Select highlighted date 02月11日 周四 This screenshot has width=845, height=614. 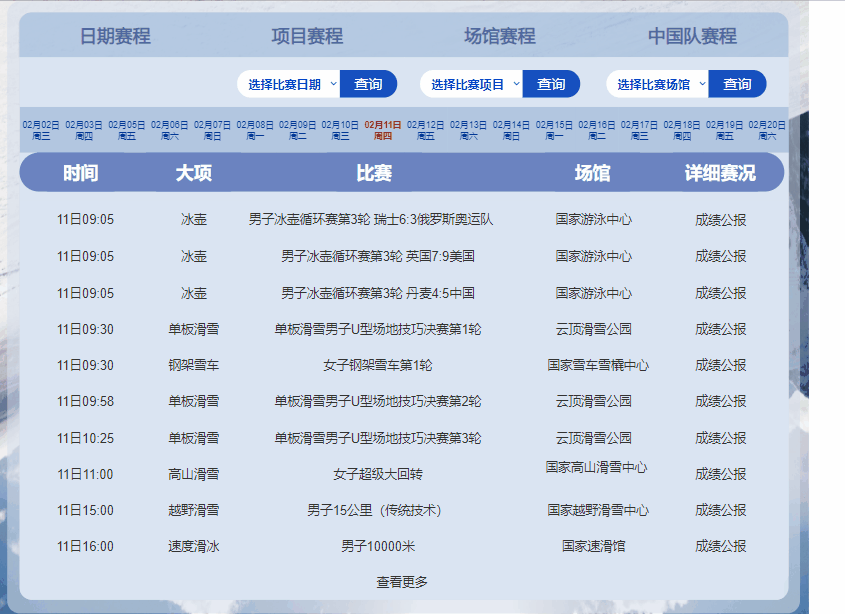[x=383, y=130]
